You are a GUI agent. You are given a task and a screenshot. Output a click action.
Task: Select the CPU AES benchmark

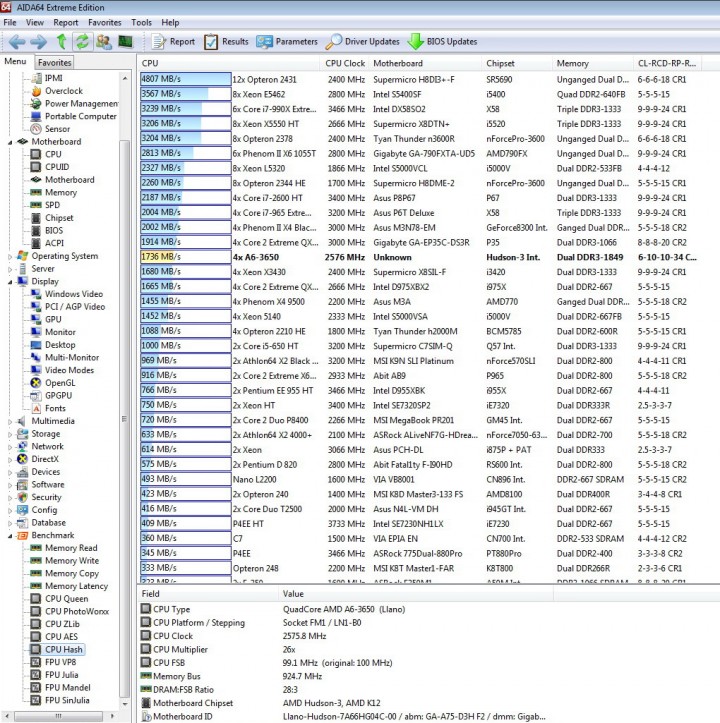click(x=61, y=637)
